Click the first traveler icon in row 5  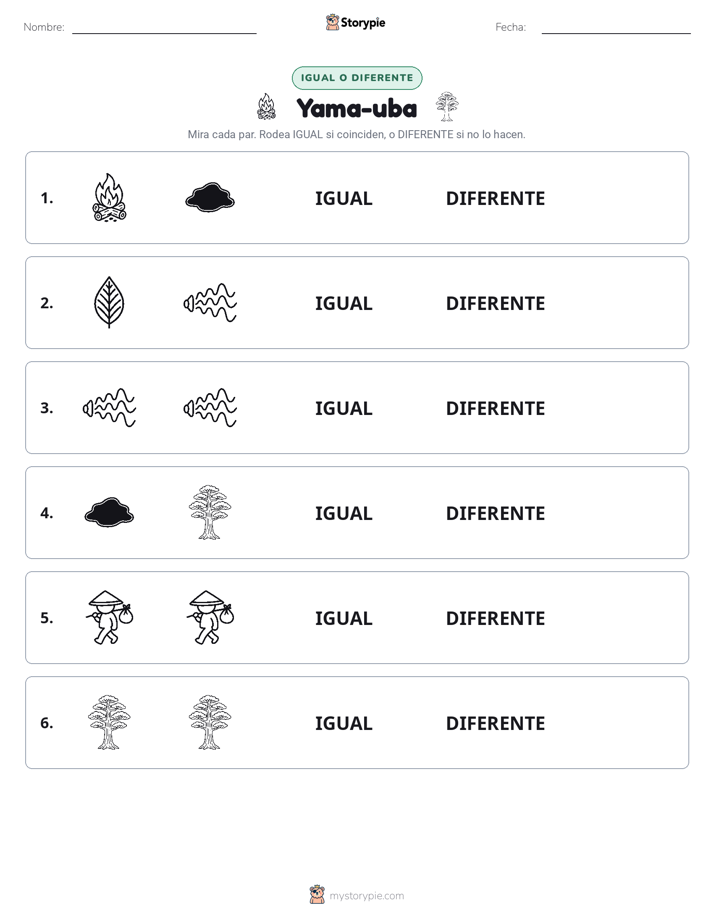click(x=110, y=617)
